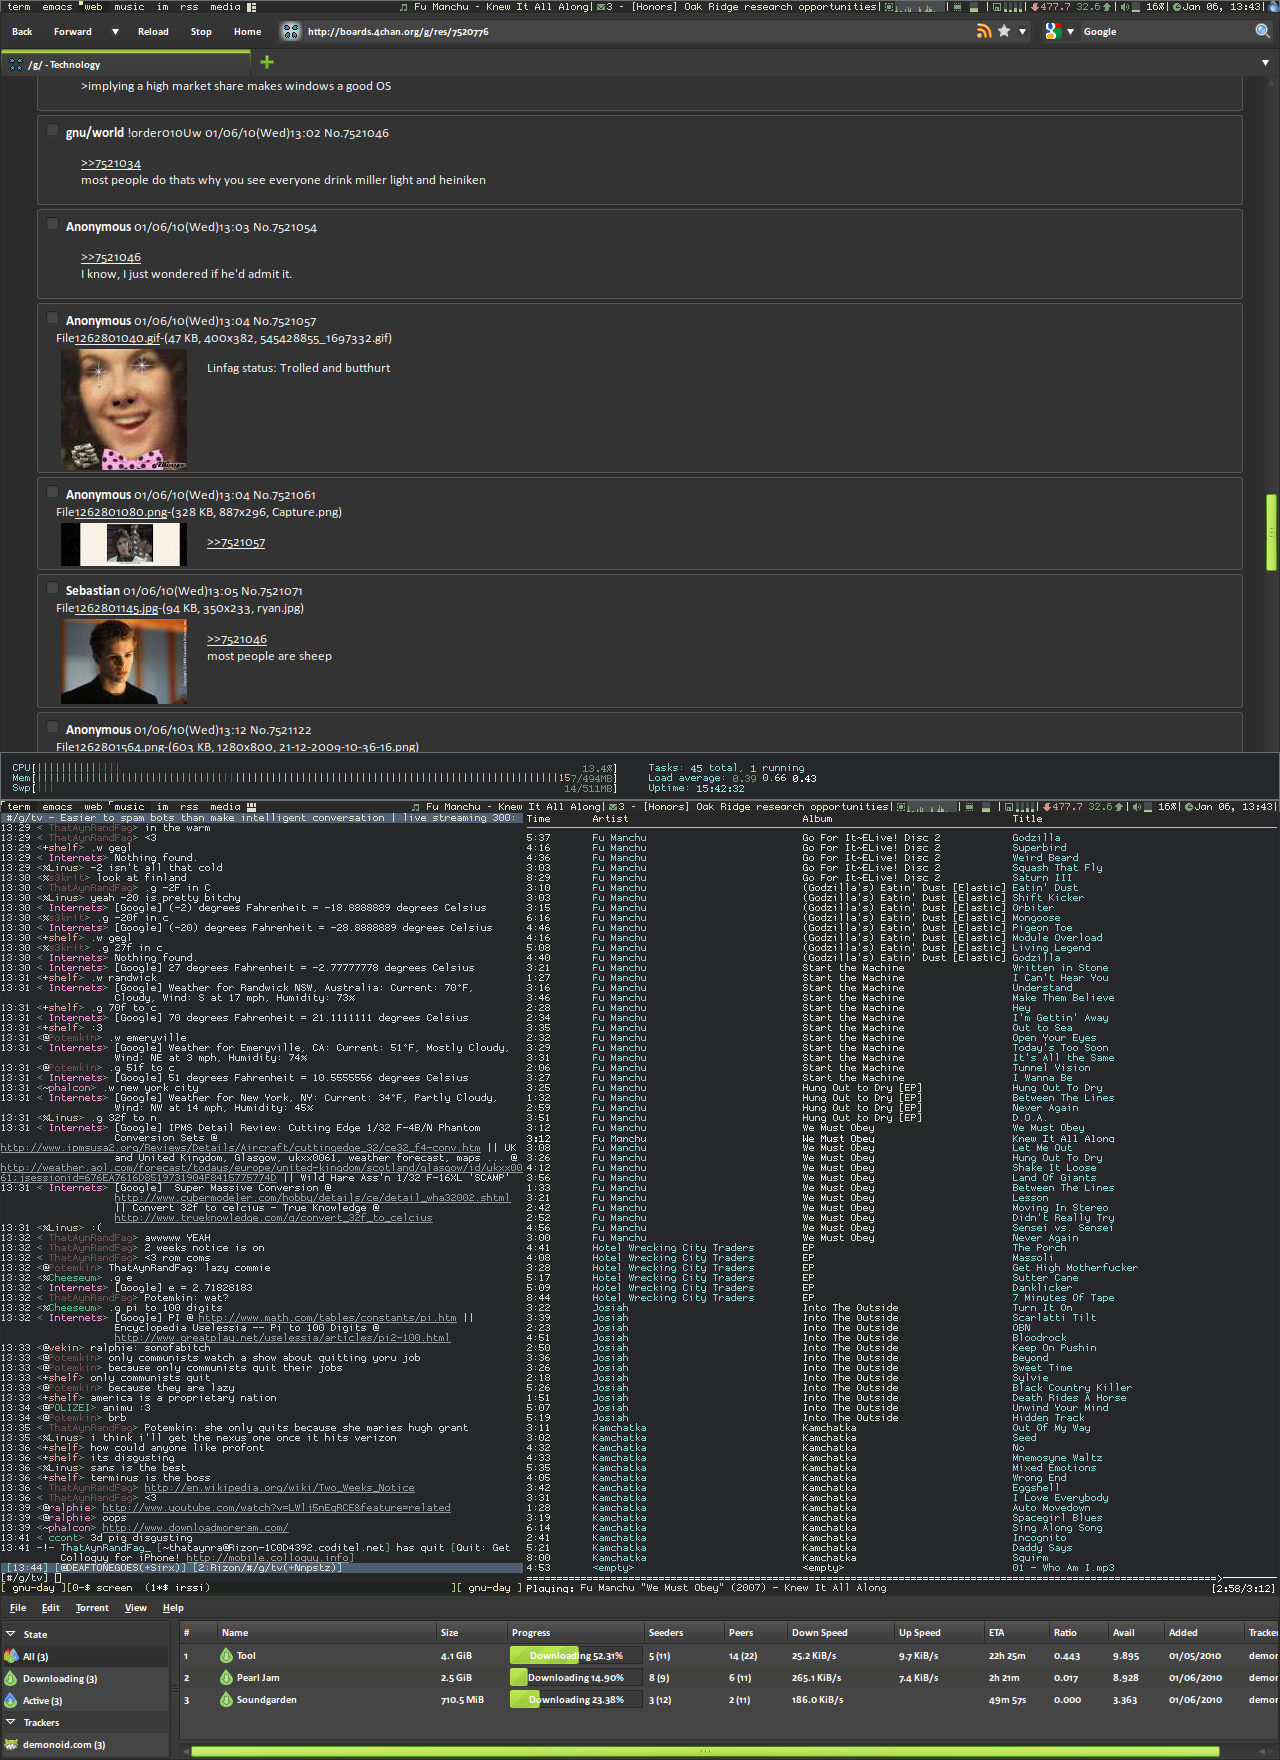1280x1760 pixels.
Task: Click the Downloading (3) filter droplet icon
Action: tap(12, 1678)
